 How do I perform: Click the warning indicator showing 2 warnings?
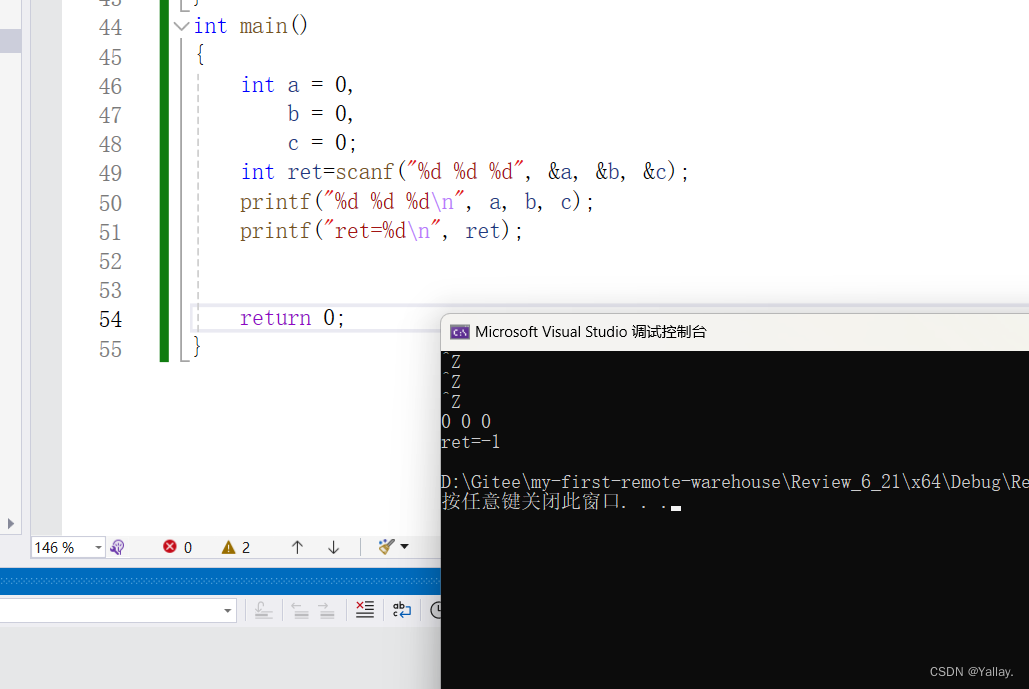coord(227,547)
